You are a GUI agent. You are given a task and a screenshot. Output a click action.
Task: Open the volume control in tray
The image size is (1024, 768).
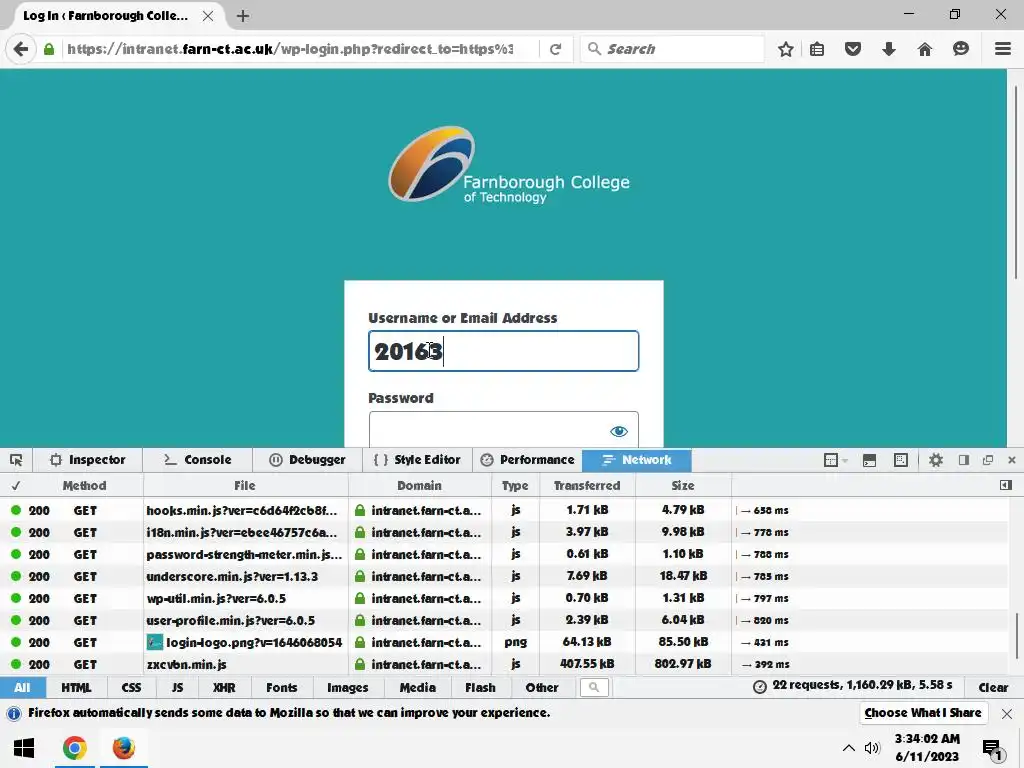tap(872, 748)
